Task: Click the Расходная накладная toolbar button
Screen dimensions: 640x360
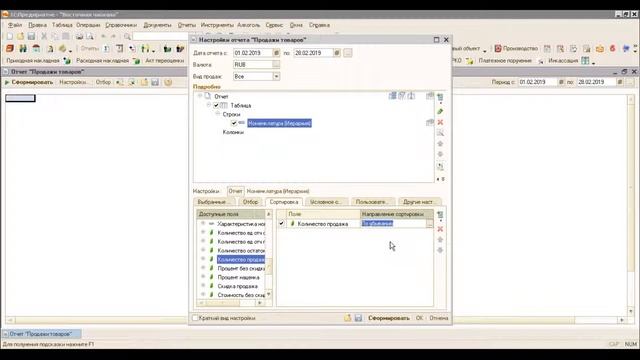Action: coord(108,60)
